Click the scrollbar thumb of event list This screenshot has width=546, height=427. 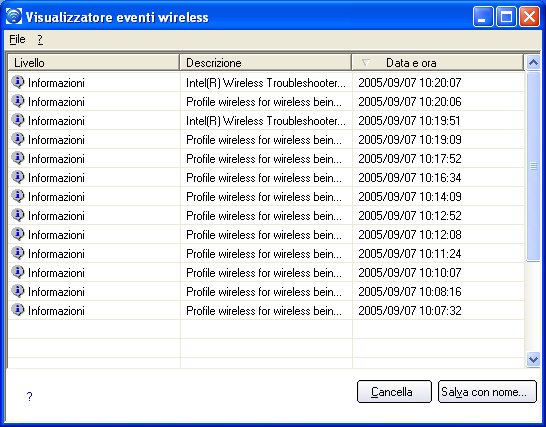tap(533, 166)
